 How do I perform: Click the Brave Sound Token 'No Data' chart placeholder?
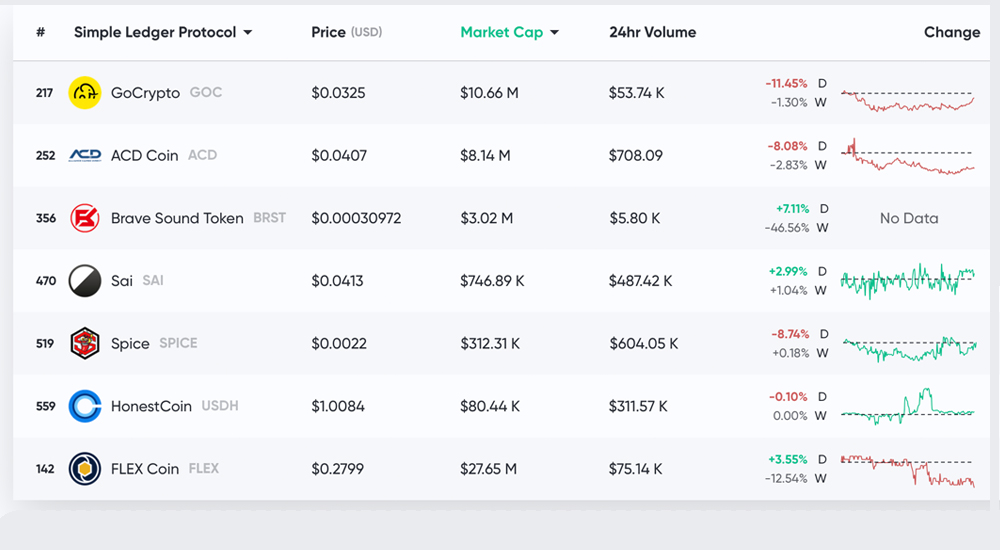coord(909,218)
